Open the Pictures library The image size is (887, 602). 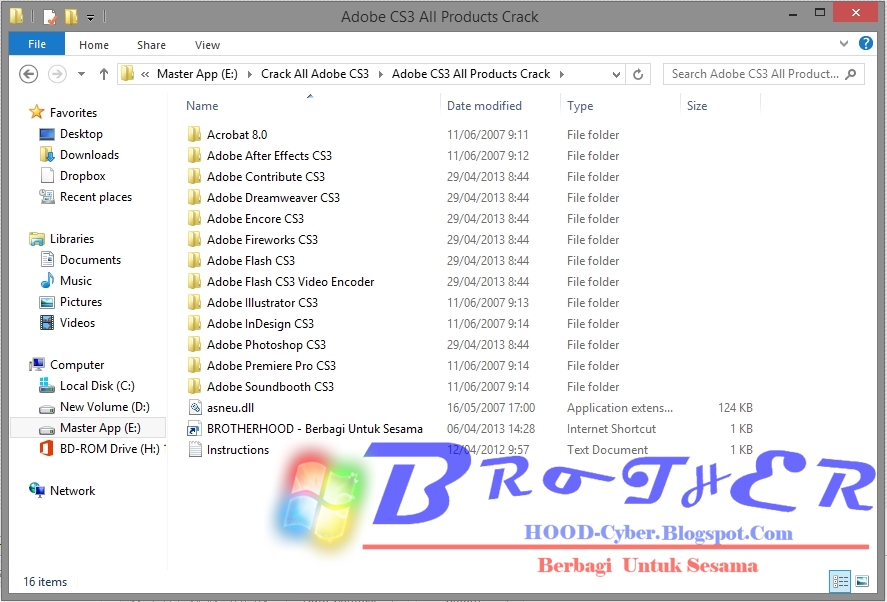pyautogui.click(x=80, y=302)
